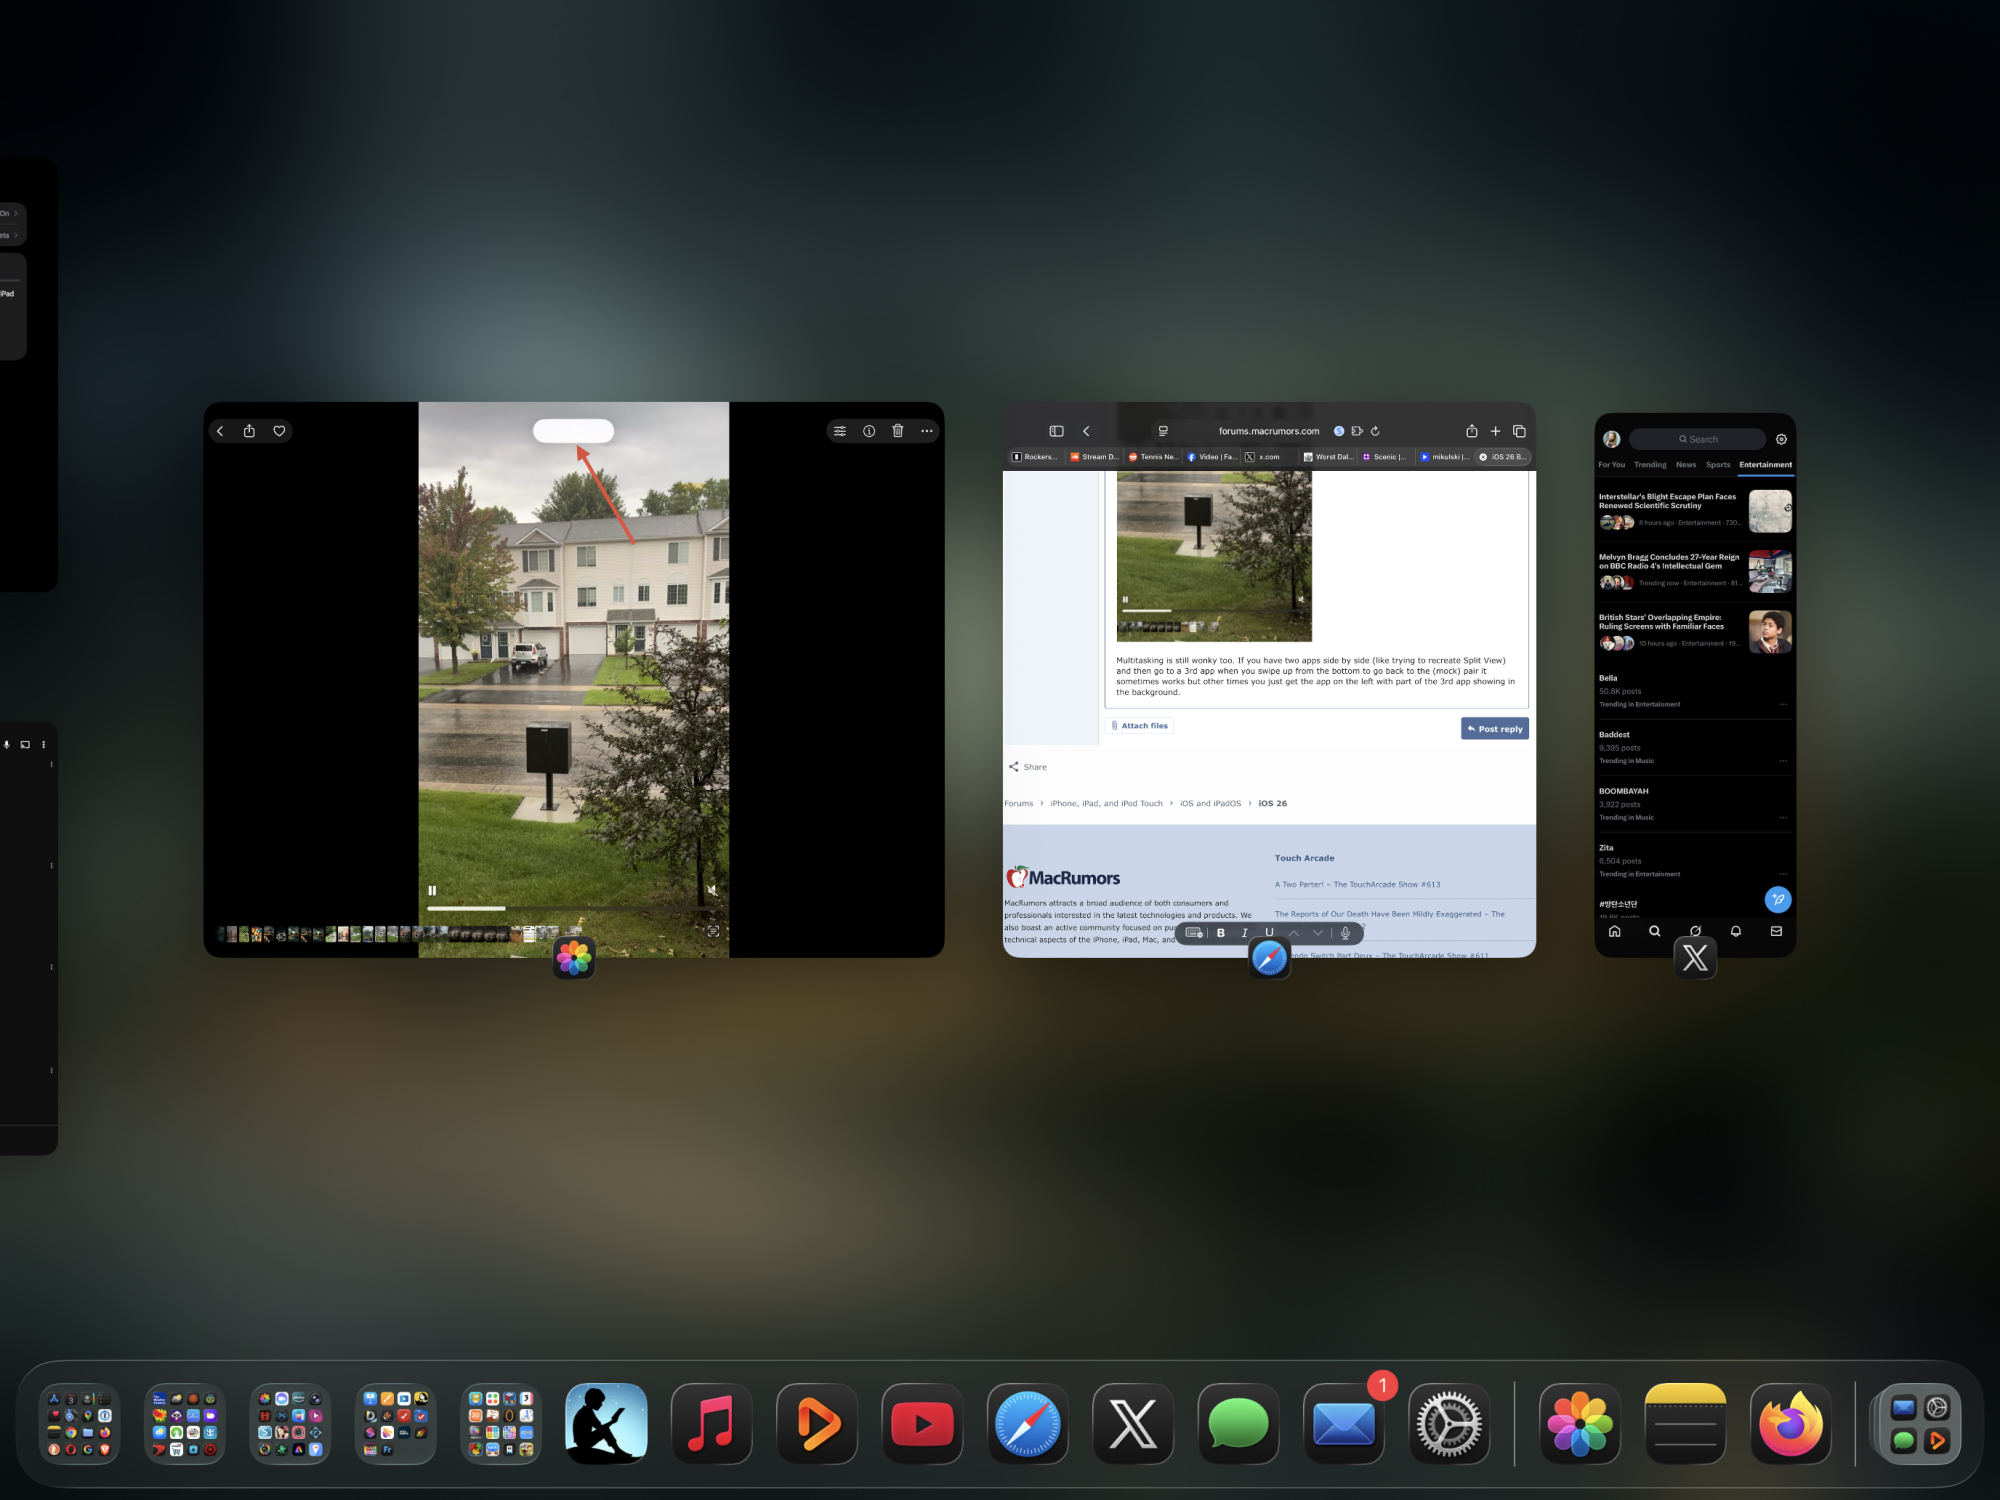Tap the trash icon in Photos

(x=898, y=431)
